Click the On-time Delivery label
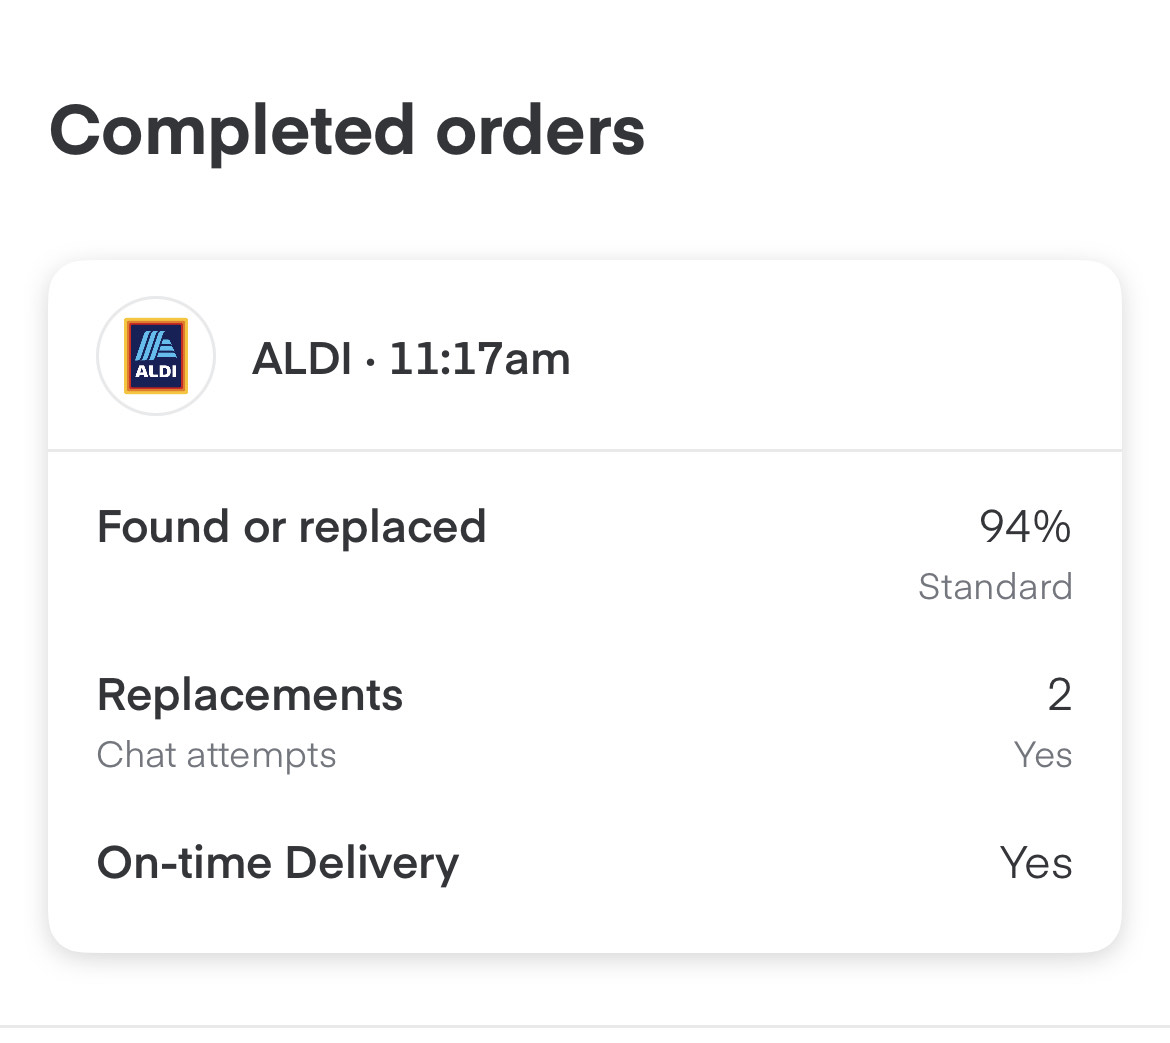 (x=278, y=864)
